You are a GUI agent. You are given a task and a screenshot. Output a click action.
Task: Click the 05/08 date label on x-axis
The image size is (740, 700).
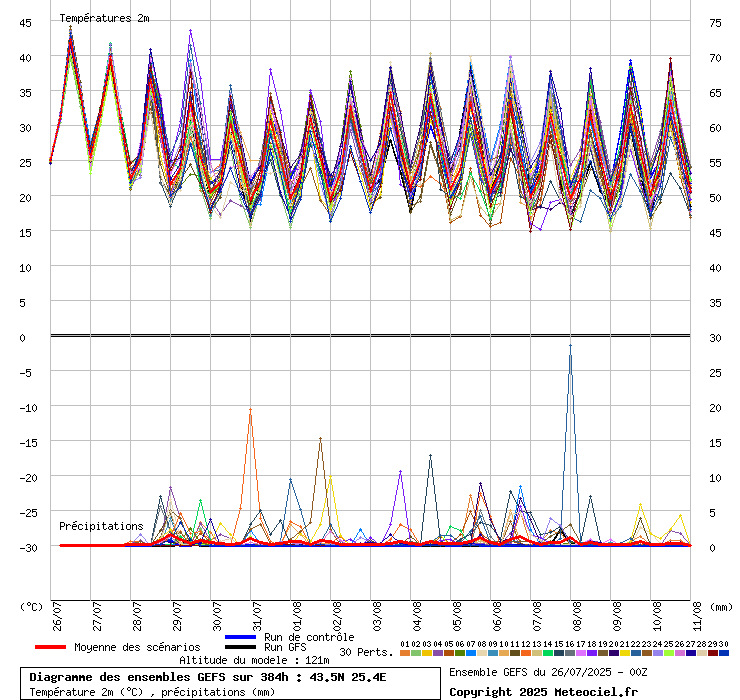coord(457,616)
